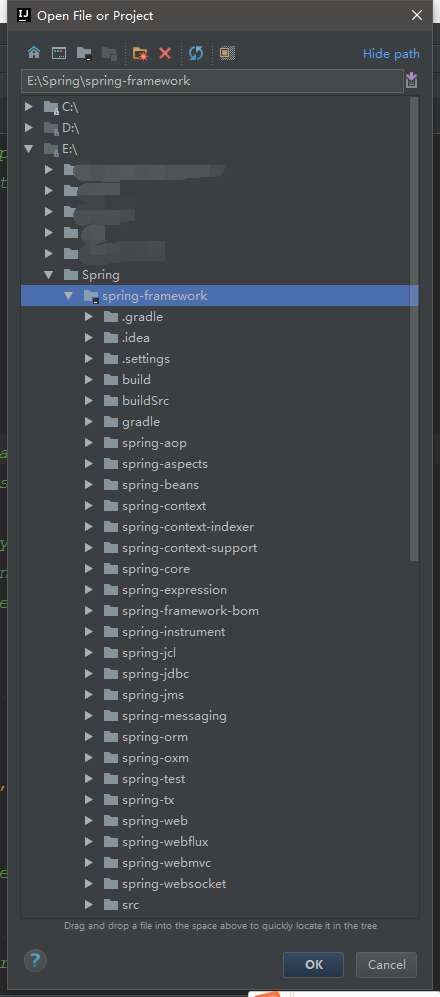
Task: Click the Help question mark button
Action: [36, 959]
